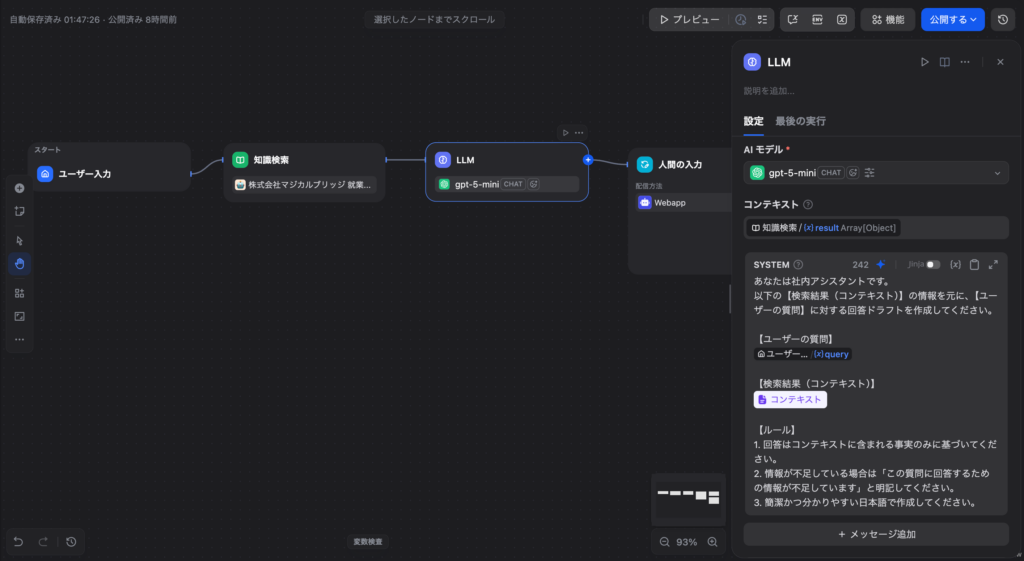Viewport: 1024px width, 561px height.
Task: Open the ENV environment variables icon
Action: (x=817, y=20)
